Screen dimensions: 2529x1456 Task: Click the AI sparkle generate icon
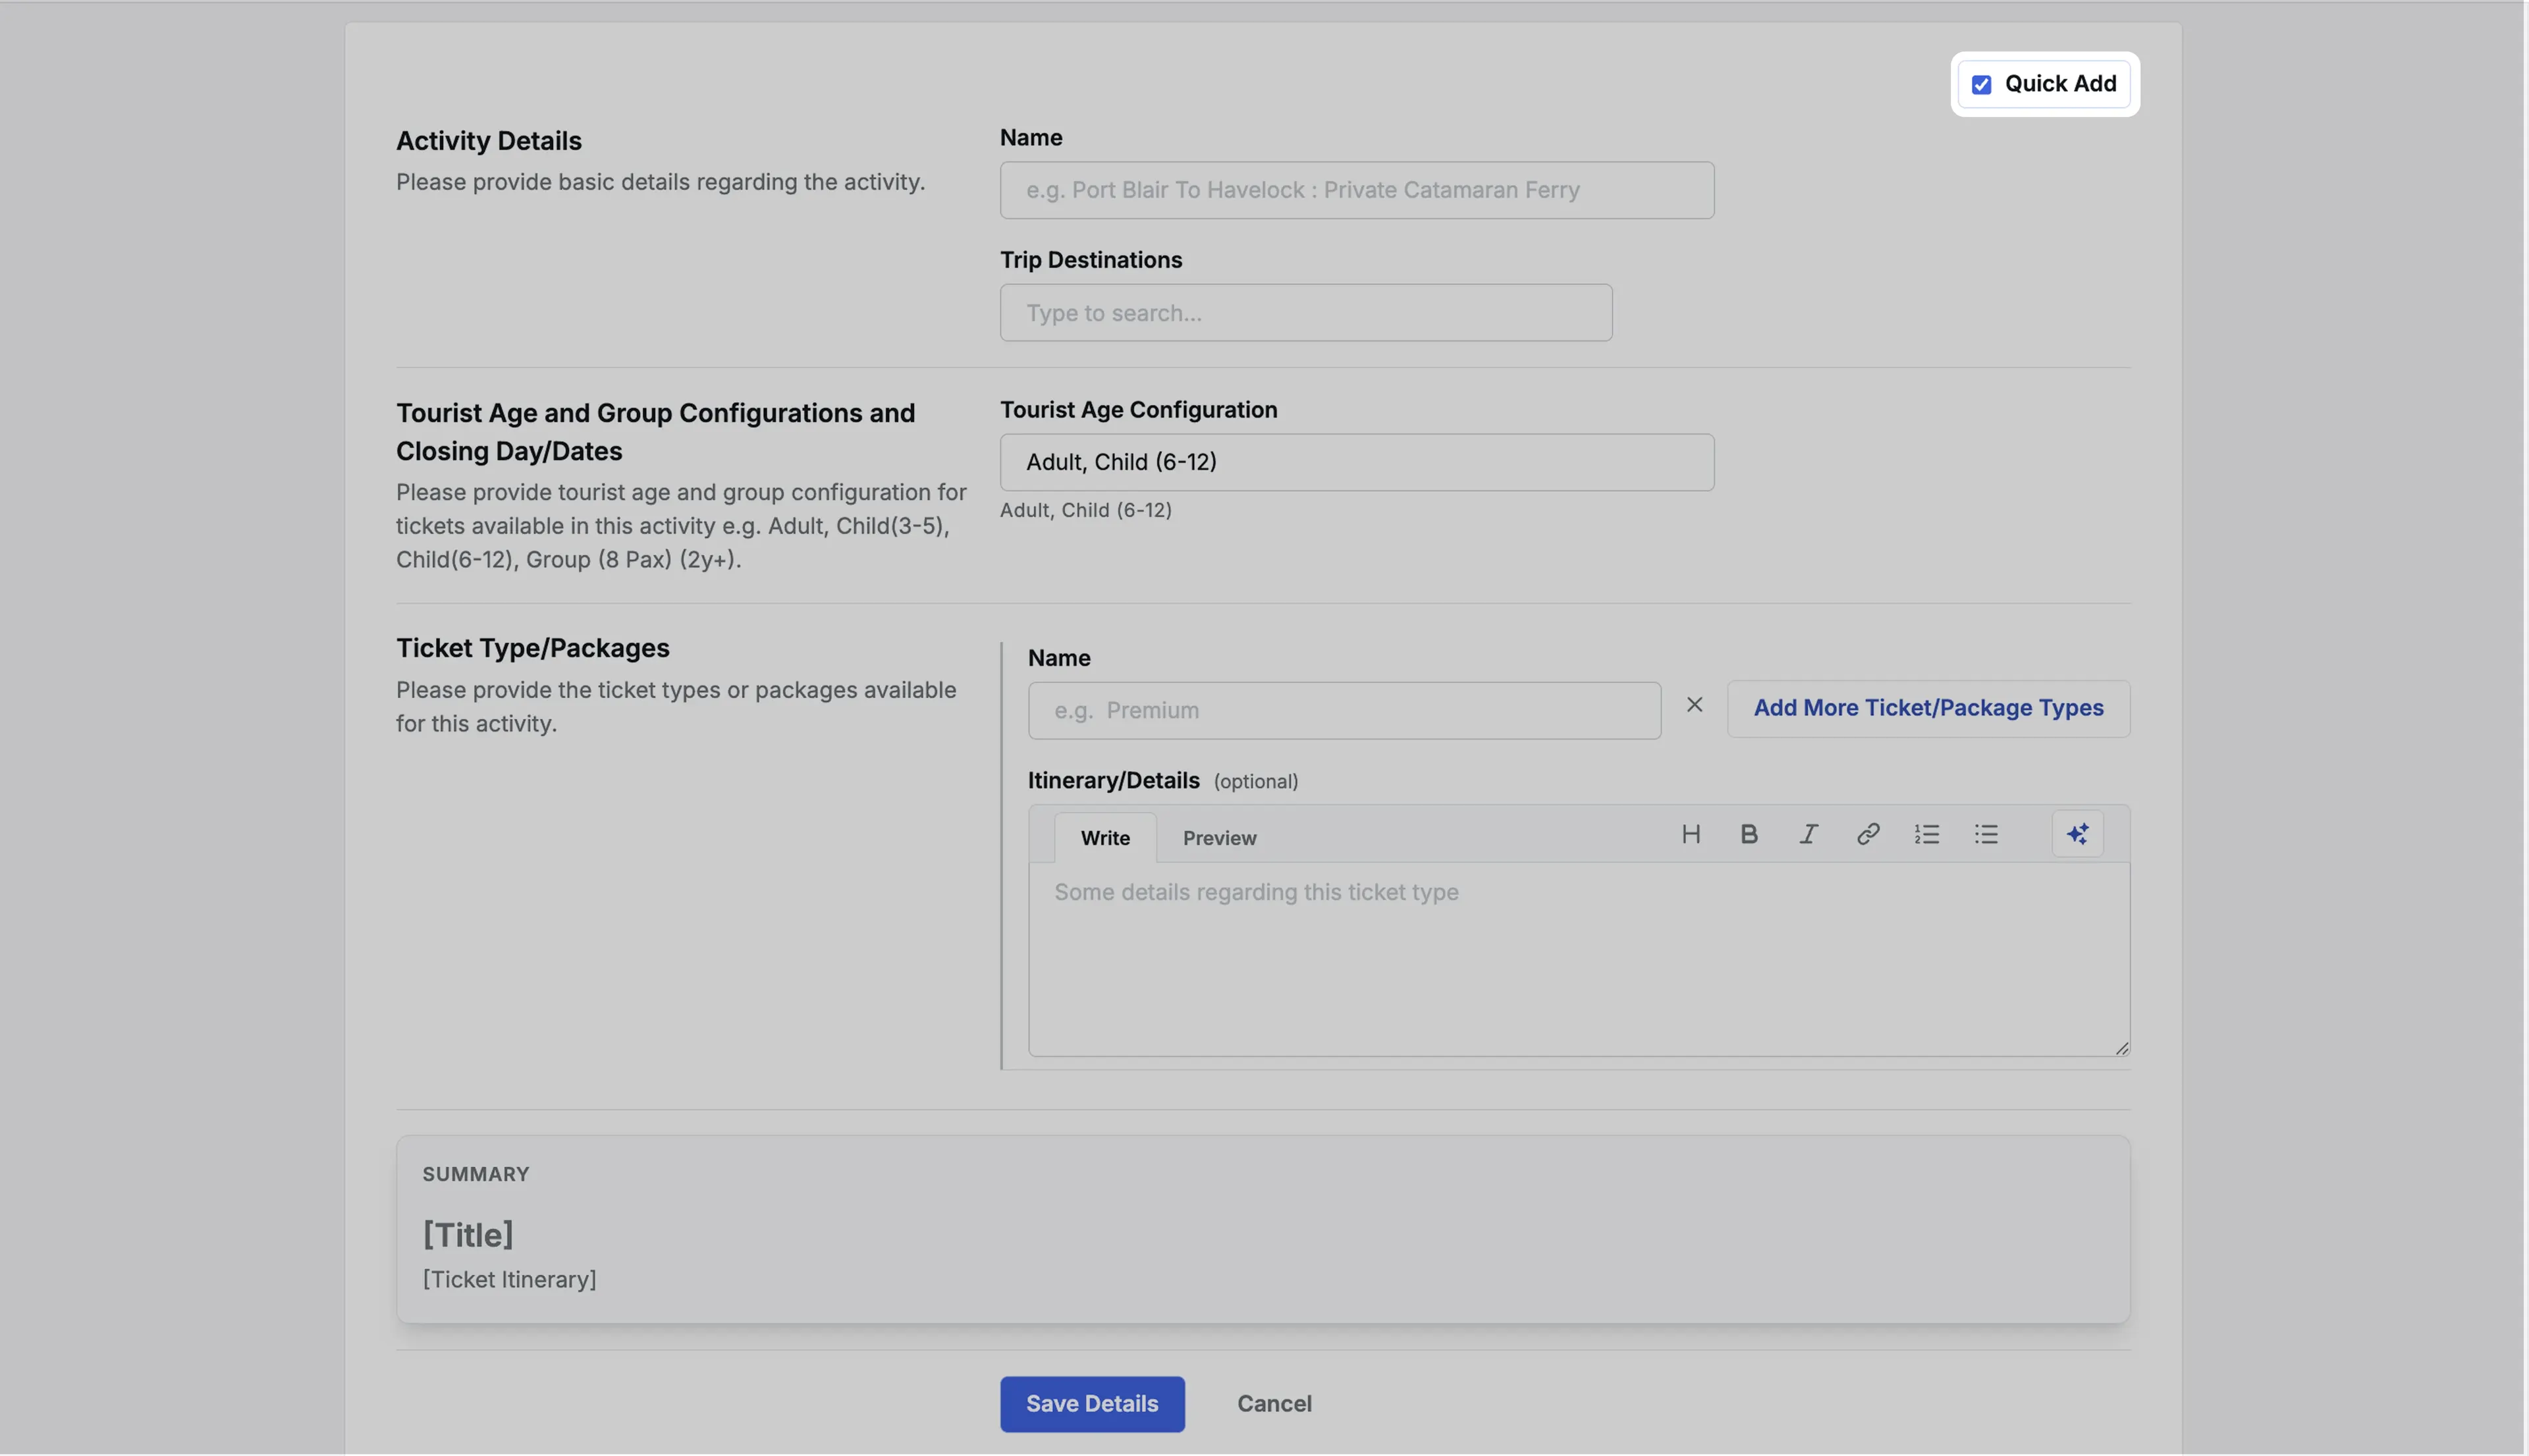point(2077,834)
